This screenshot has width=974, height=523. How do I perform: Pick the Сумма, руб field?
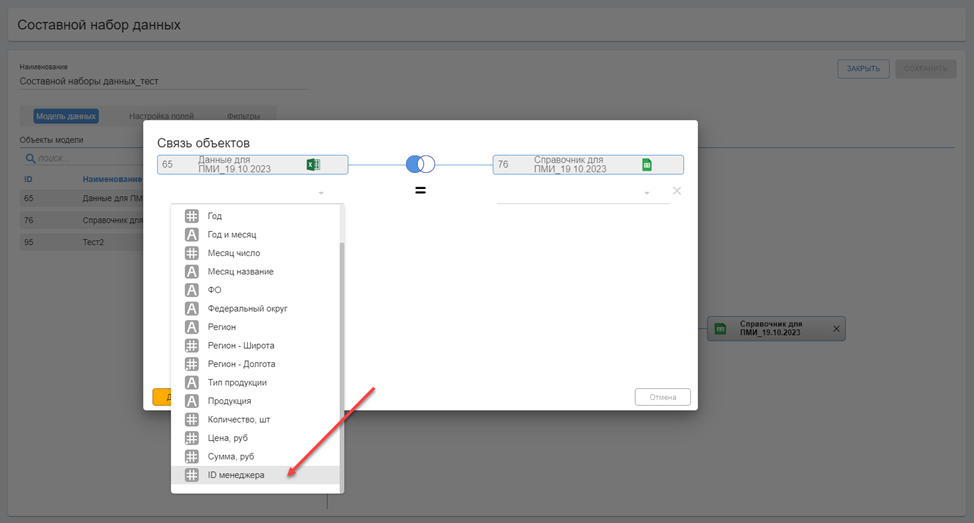231,456
